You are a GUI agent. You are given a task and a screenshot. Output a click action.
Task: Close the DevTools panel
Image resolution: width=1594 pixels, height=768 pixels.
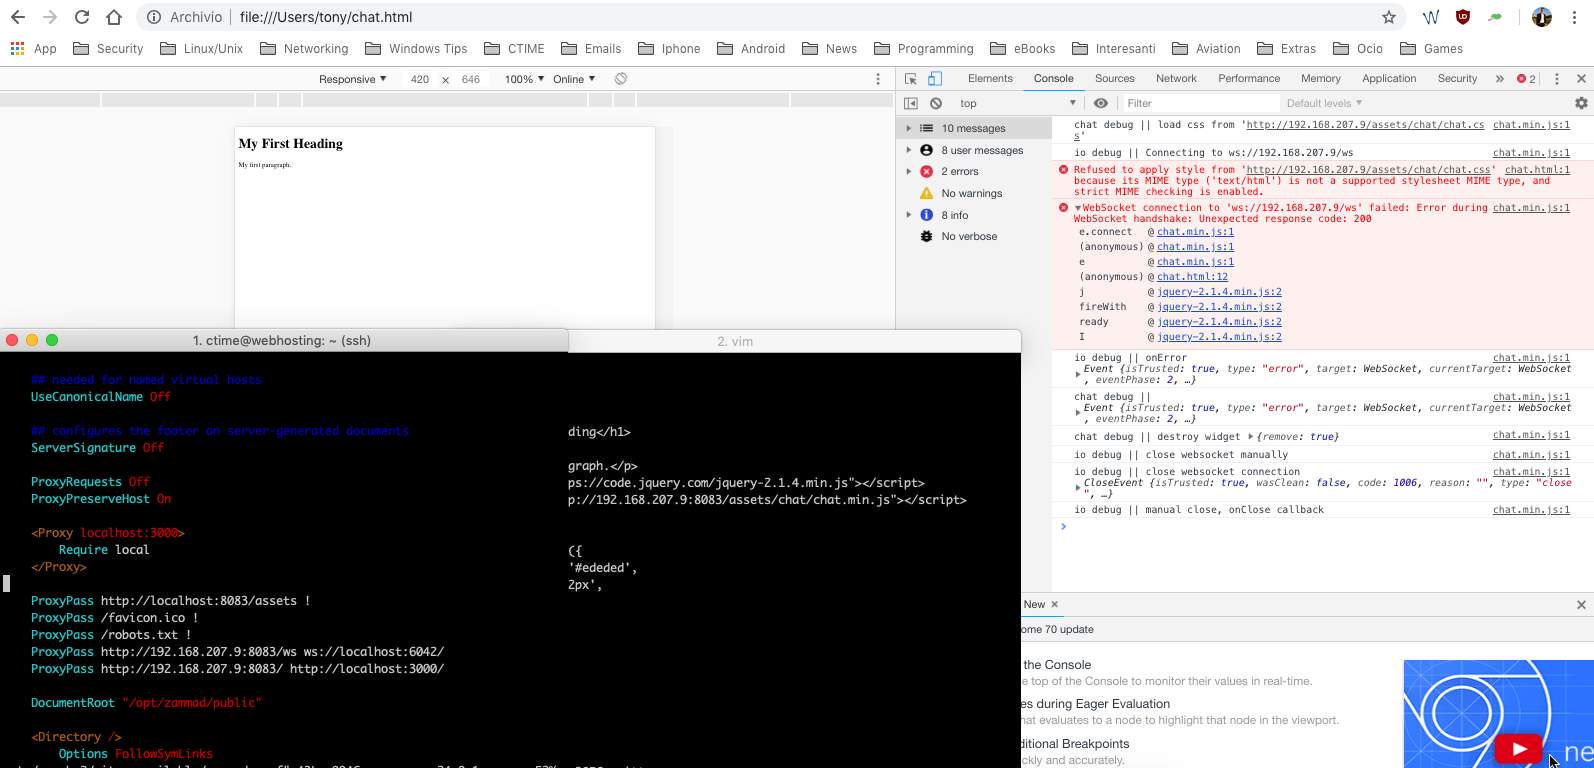click(1581, 79)
